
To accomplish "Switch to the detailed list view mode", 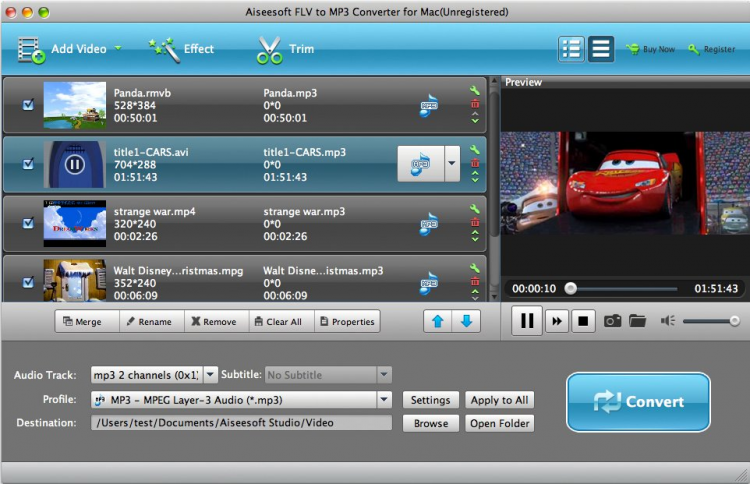I will point(570,48).
